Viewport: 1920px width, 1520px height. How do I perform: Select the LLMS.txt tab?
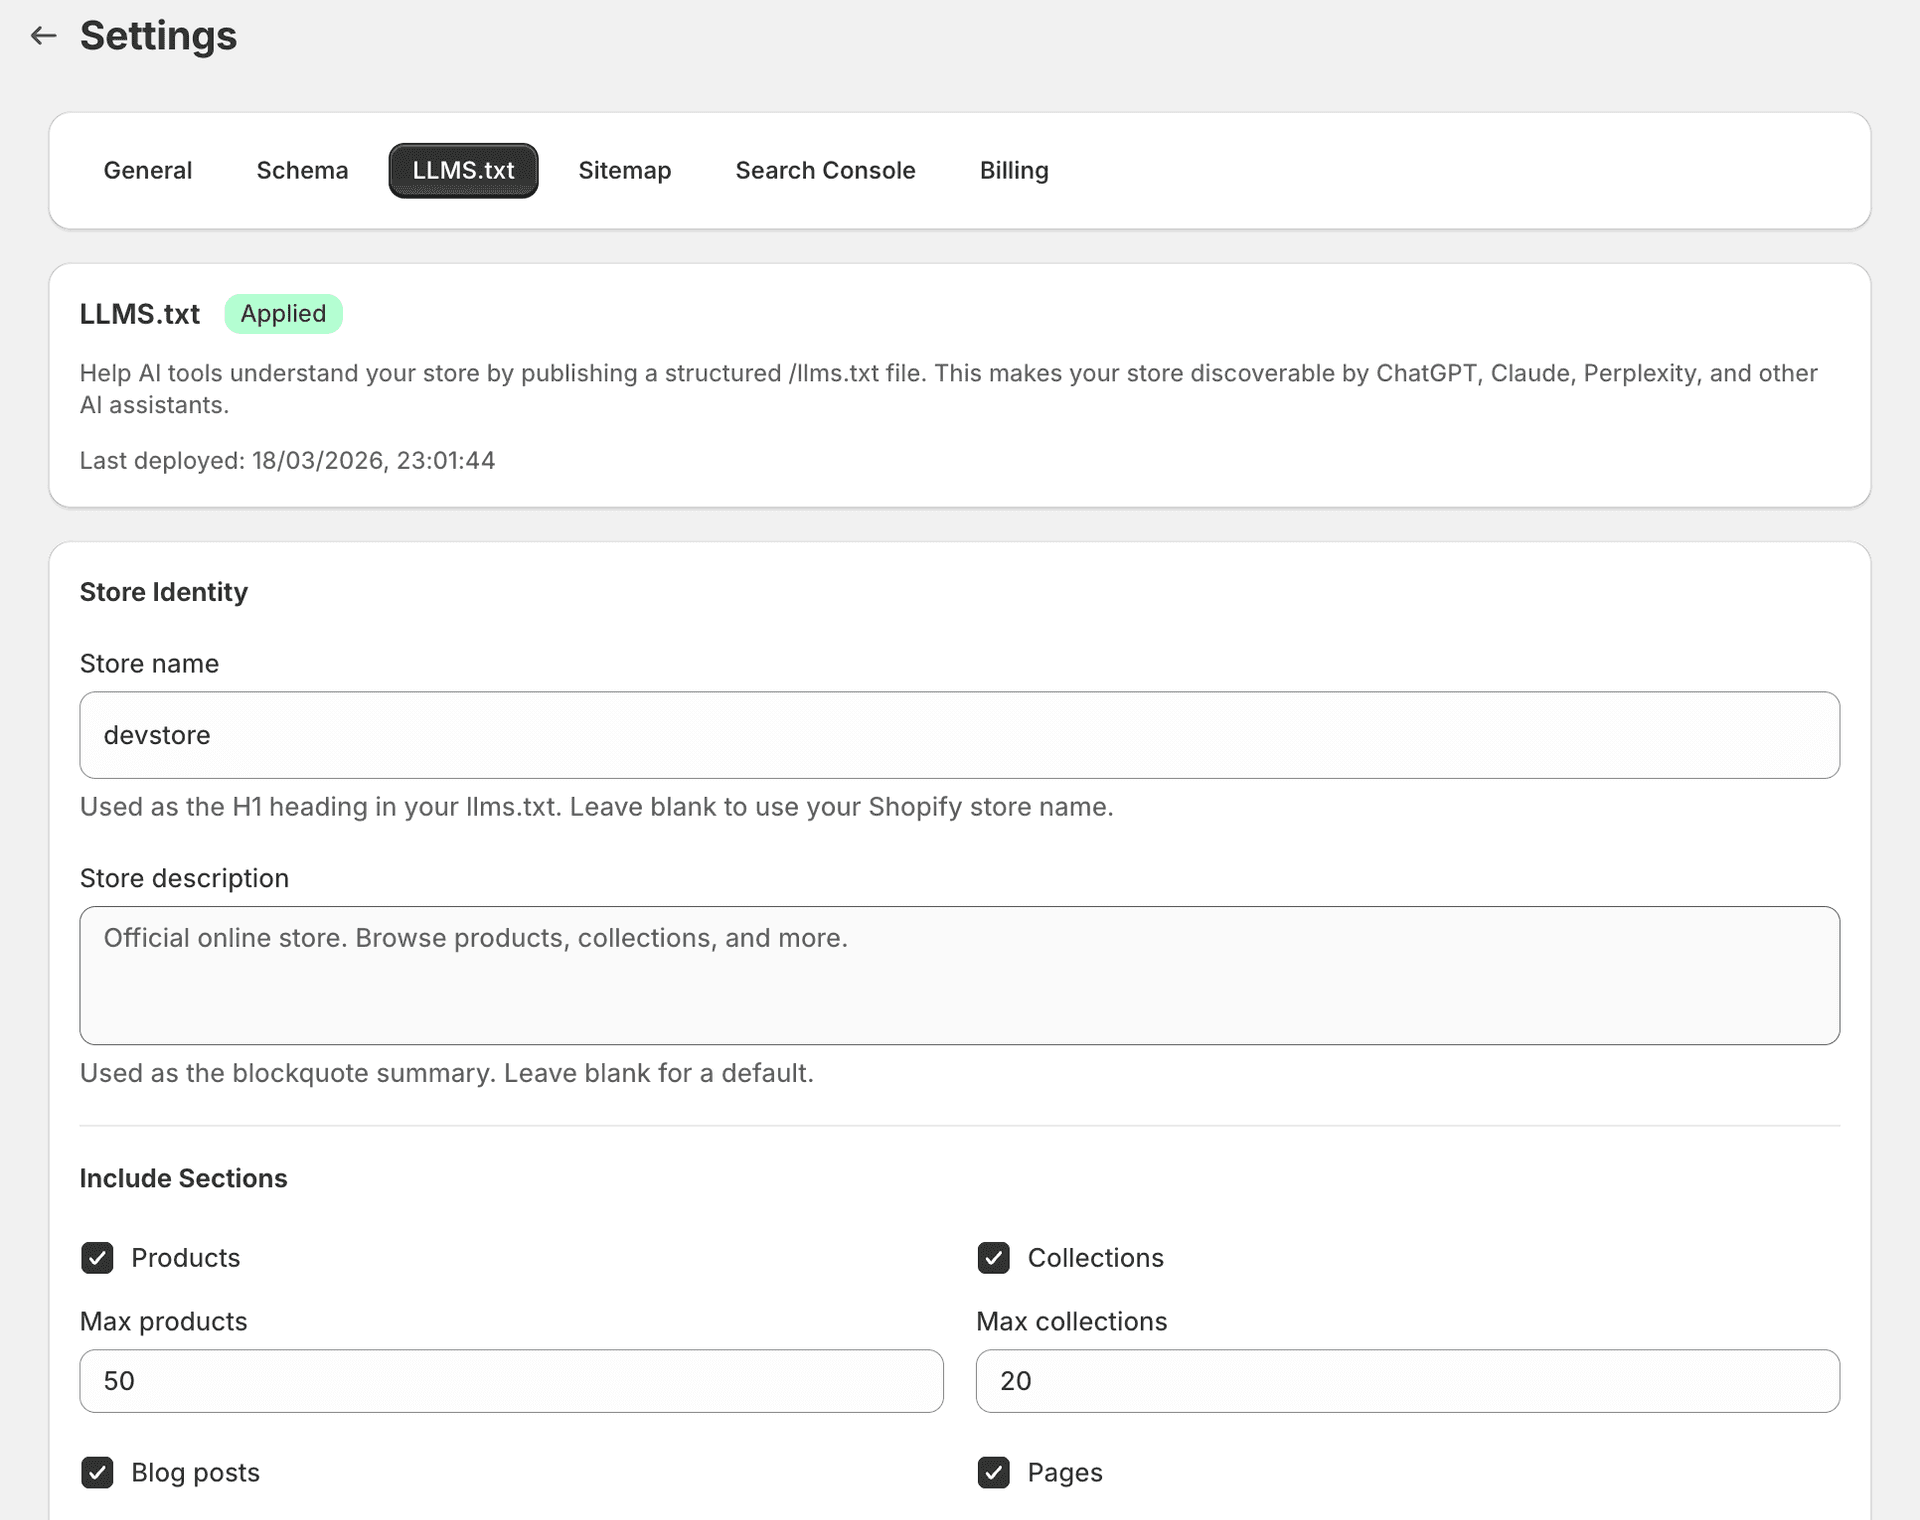click(x=462, y=170)
